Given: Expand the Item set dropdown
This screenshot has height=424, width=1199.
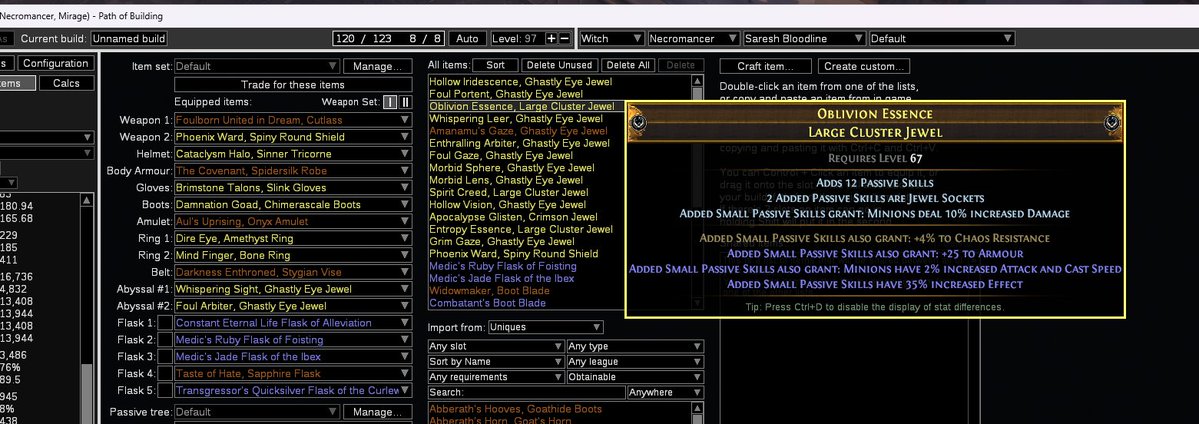Looking at the screenshot, I should (x=257, y=67).
